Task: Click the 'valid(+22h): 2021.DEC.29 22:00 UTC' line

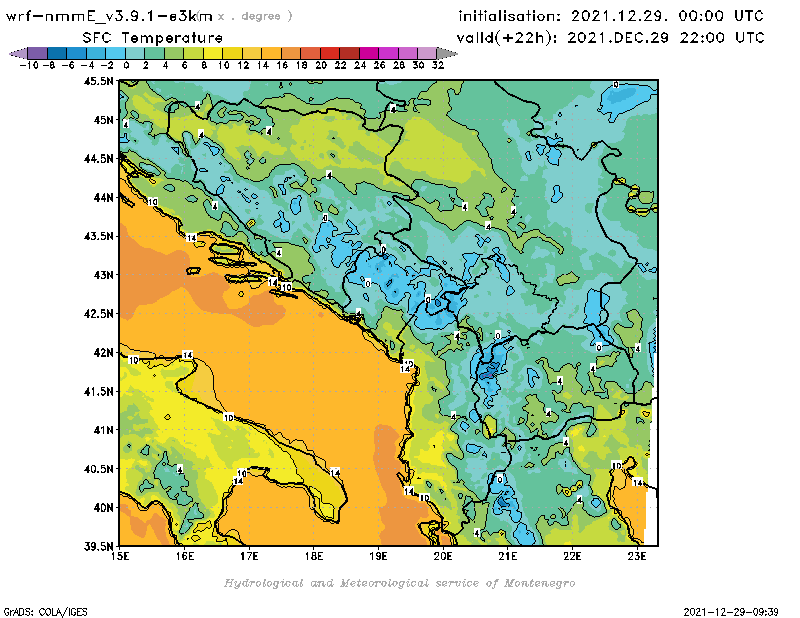Action: pos(610,37)
